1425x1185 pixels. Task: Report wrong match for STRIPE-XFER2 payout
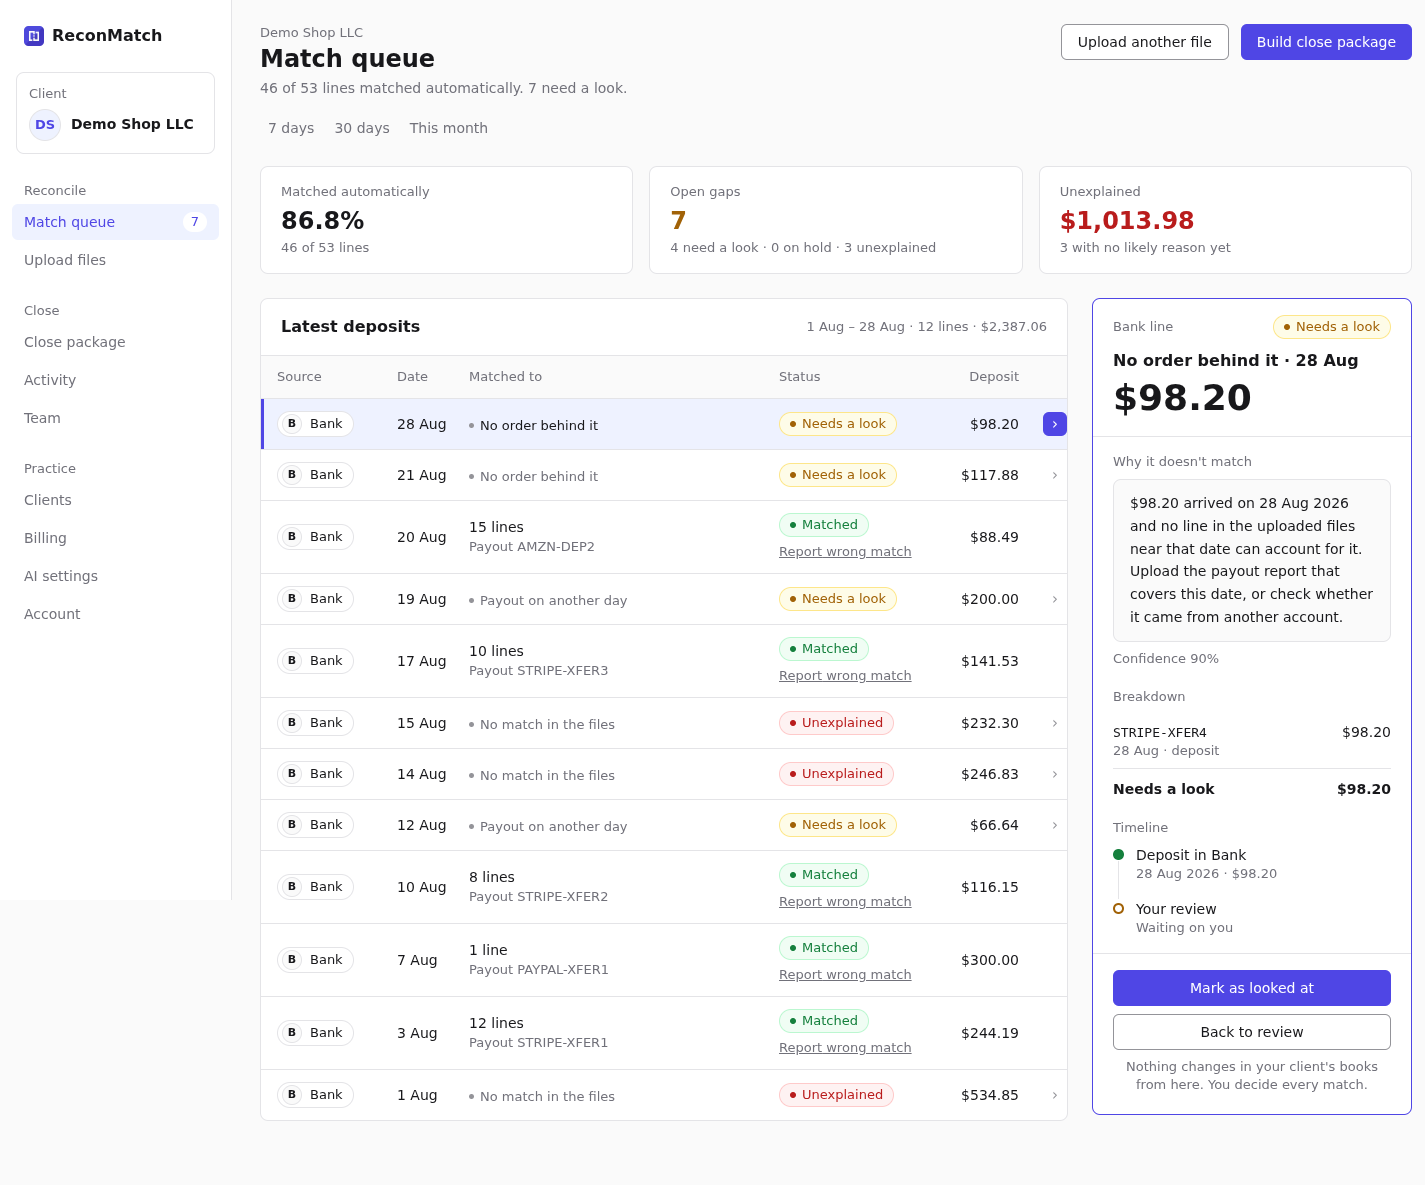(845, 902)
